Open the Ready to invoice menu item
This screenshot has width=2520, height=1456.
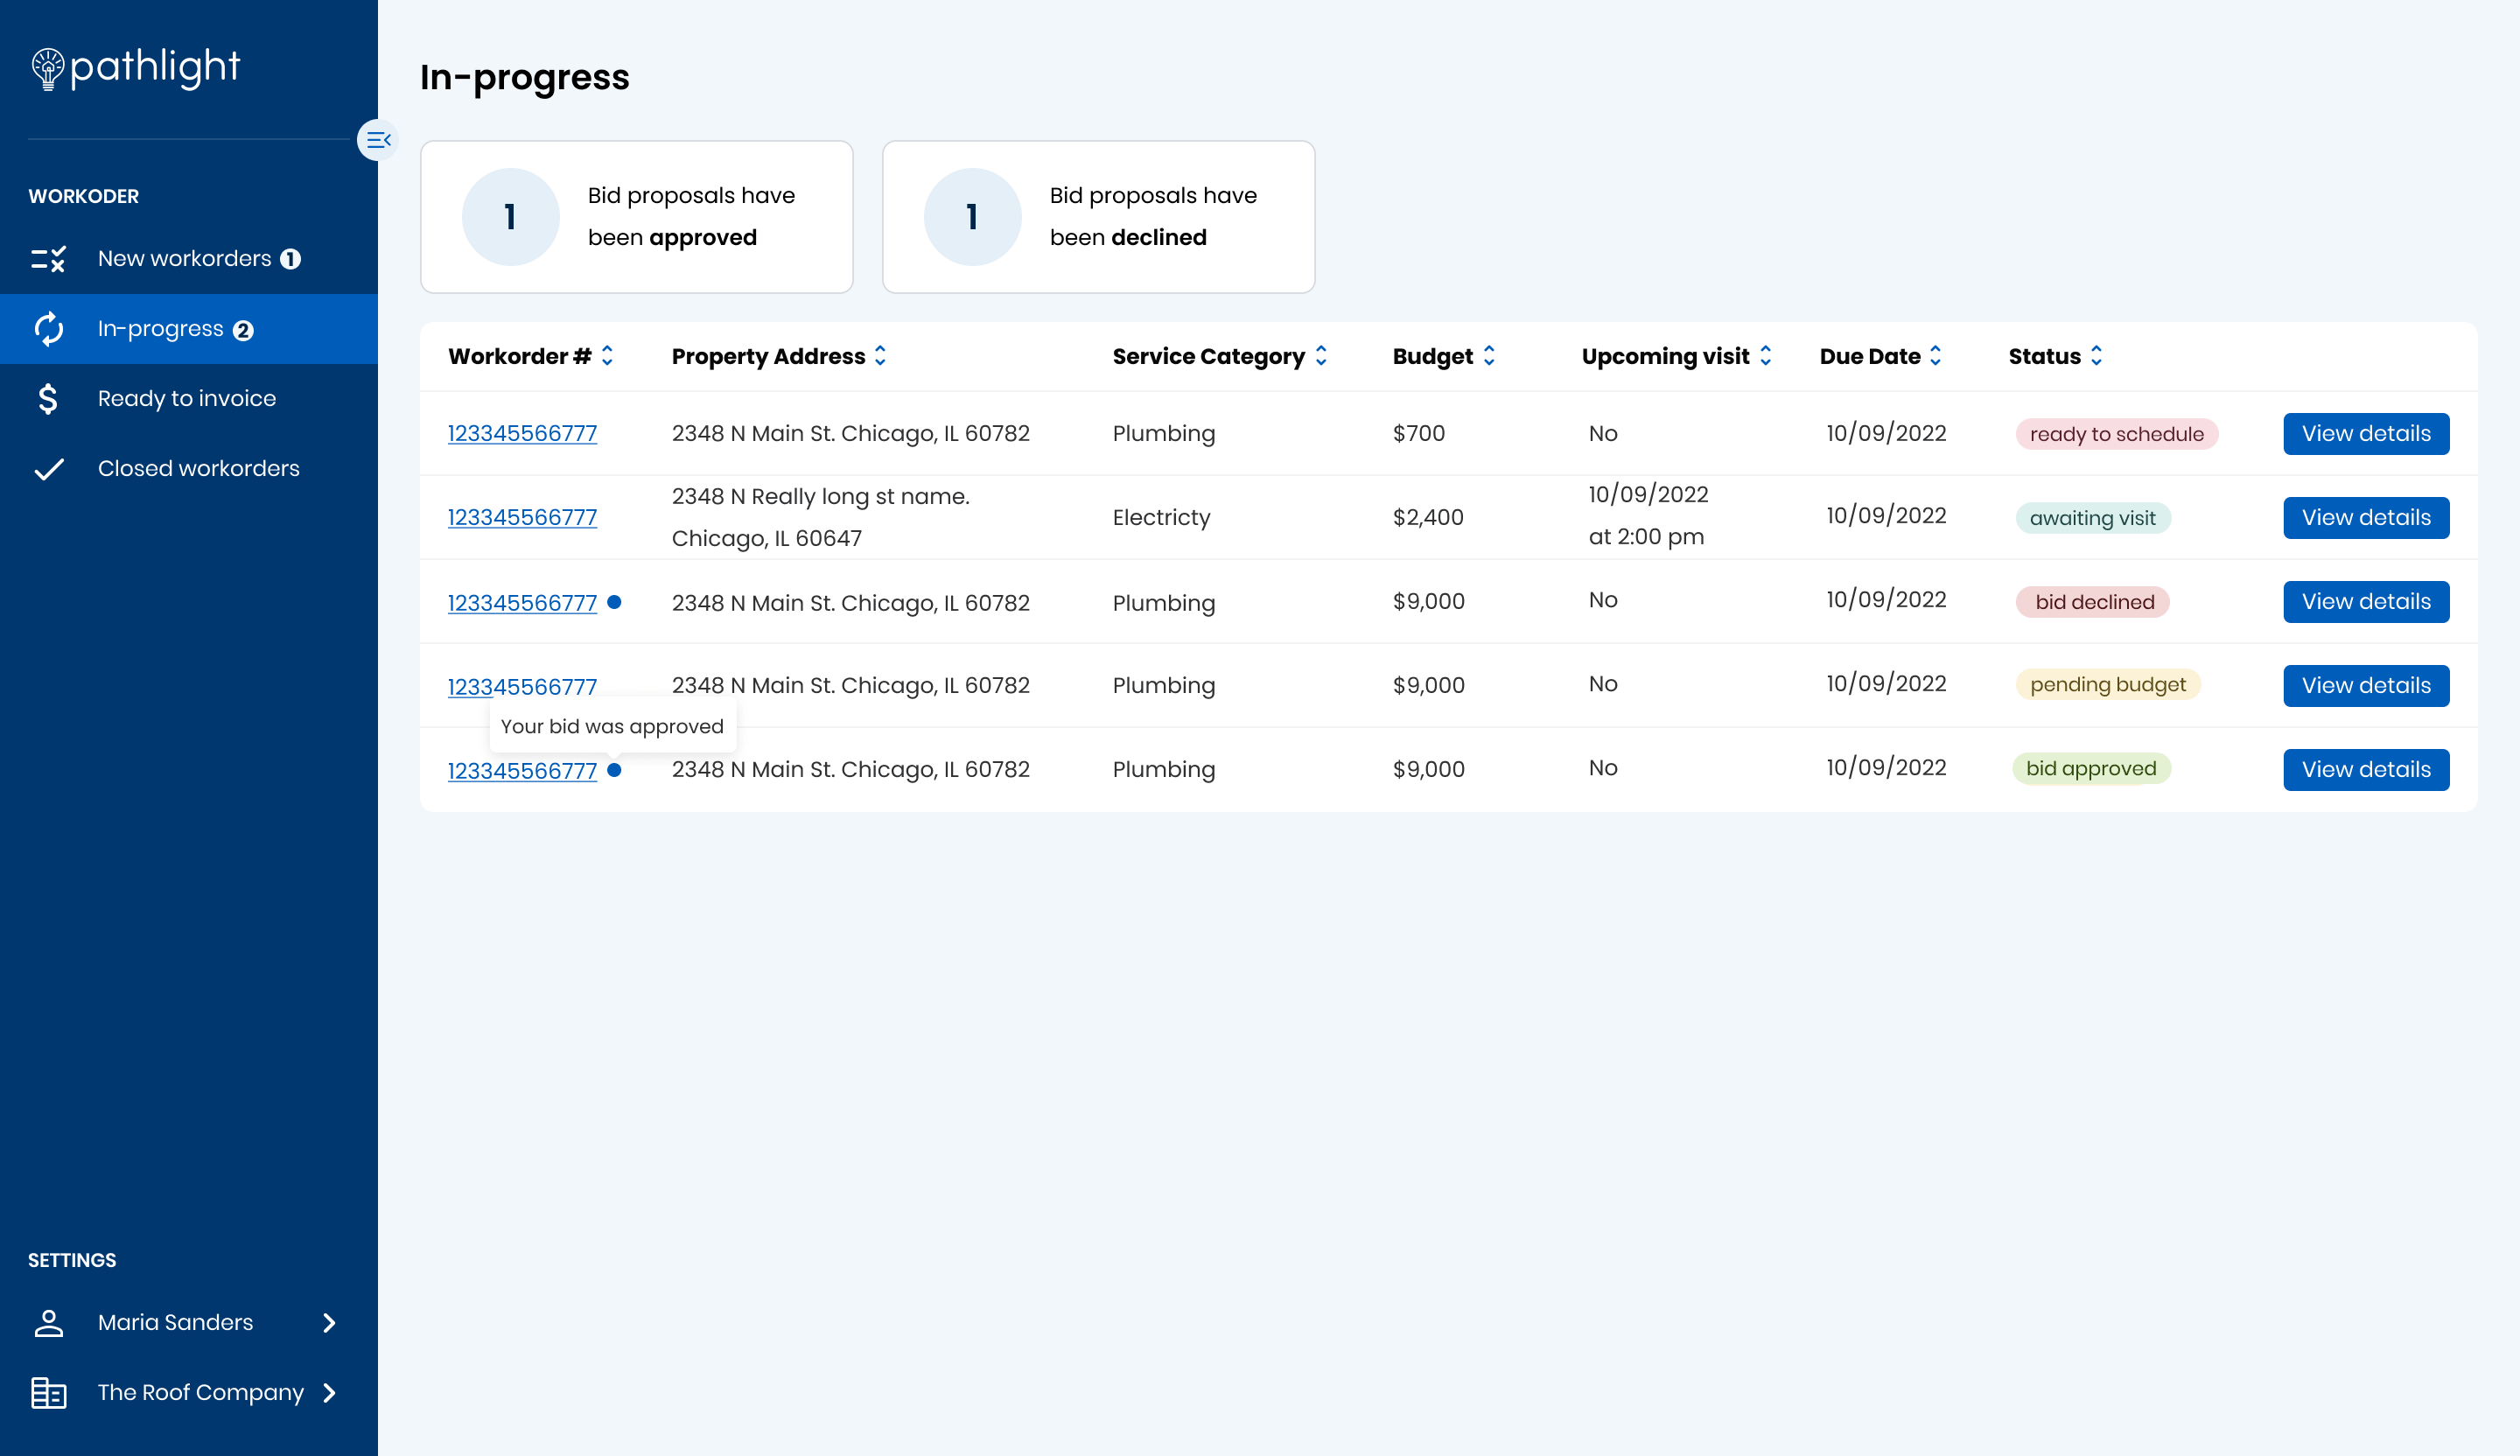click(x=186, y=399)
